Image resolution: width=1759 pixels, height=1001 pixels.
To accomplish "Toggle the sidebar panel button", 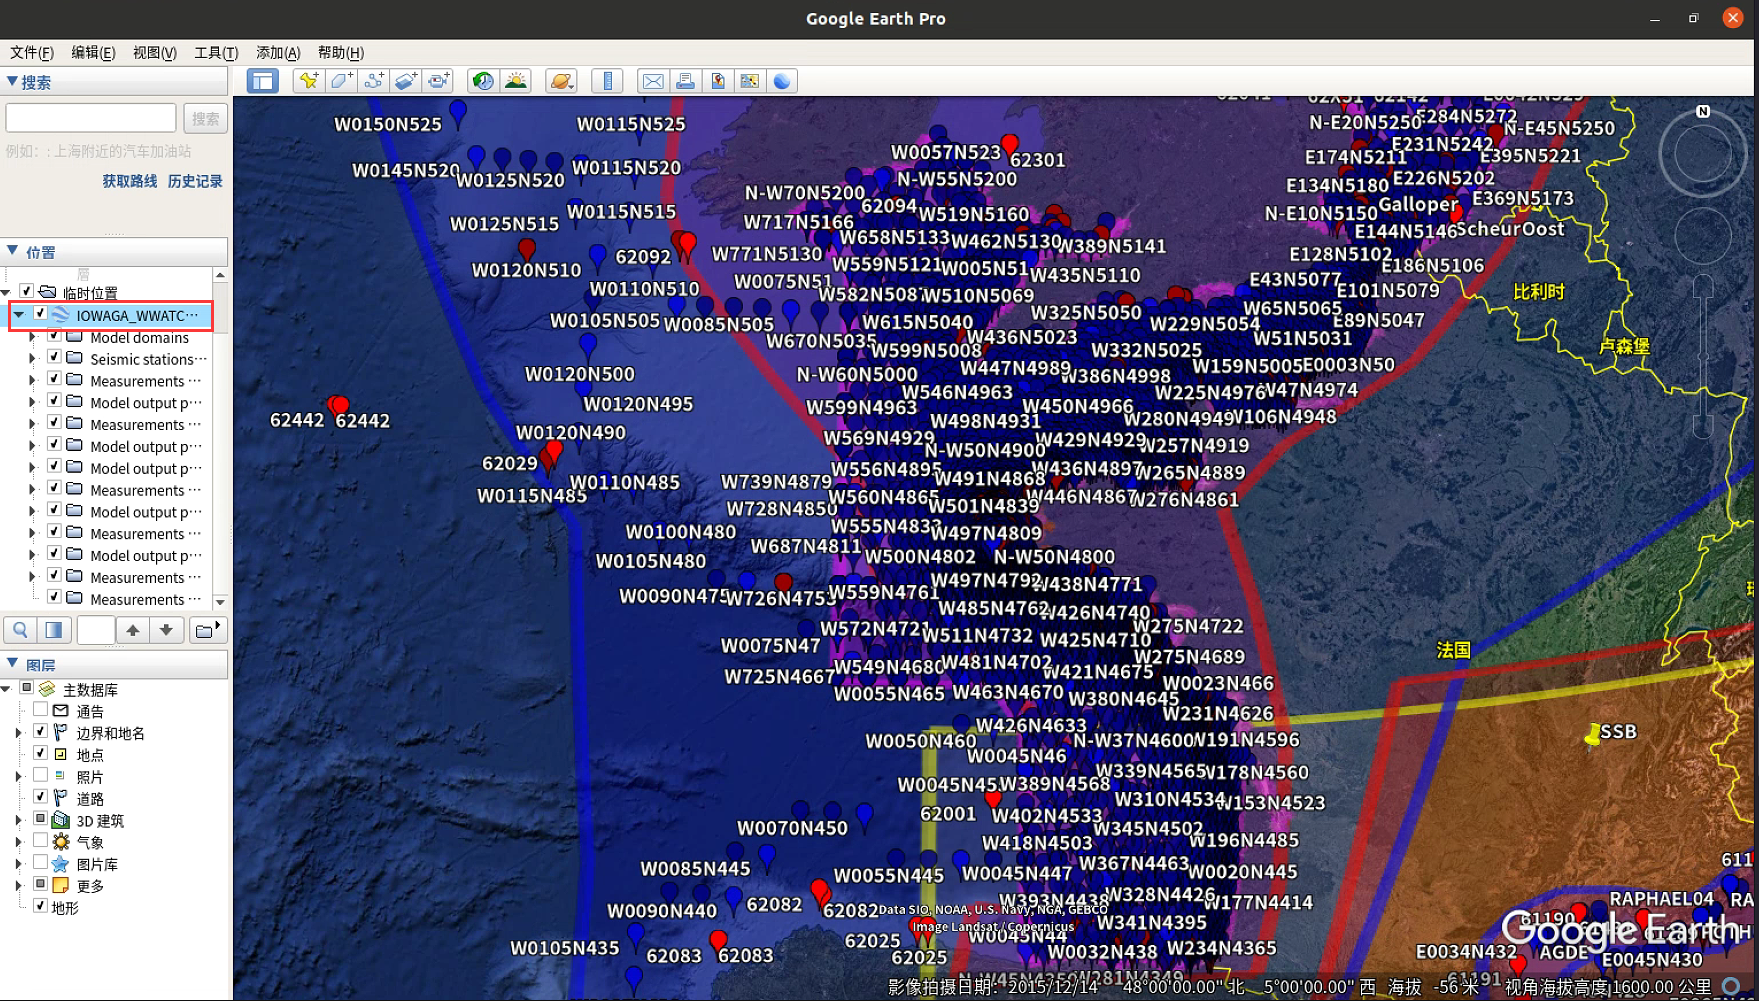I will pos(263,81).
